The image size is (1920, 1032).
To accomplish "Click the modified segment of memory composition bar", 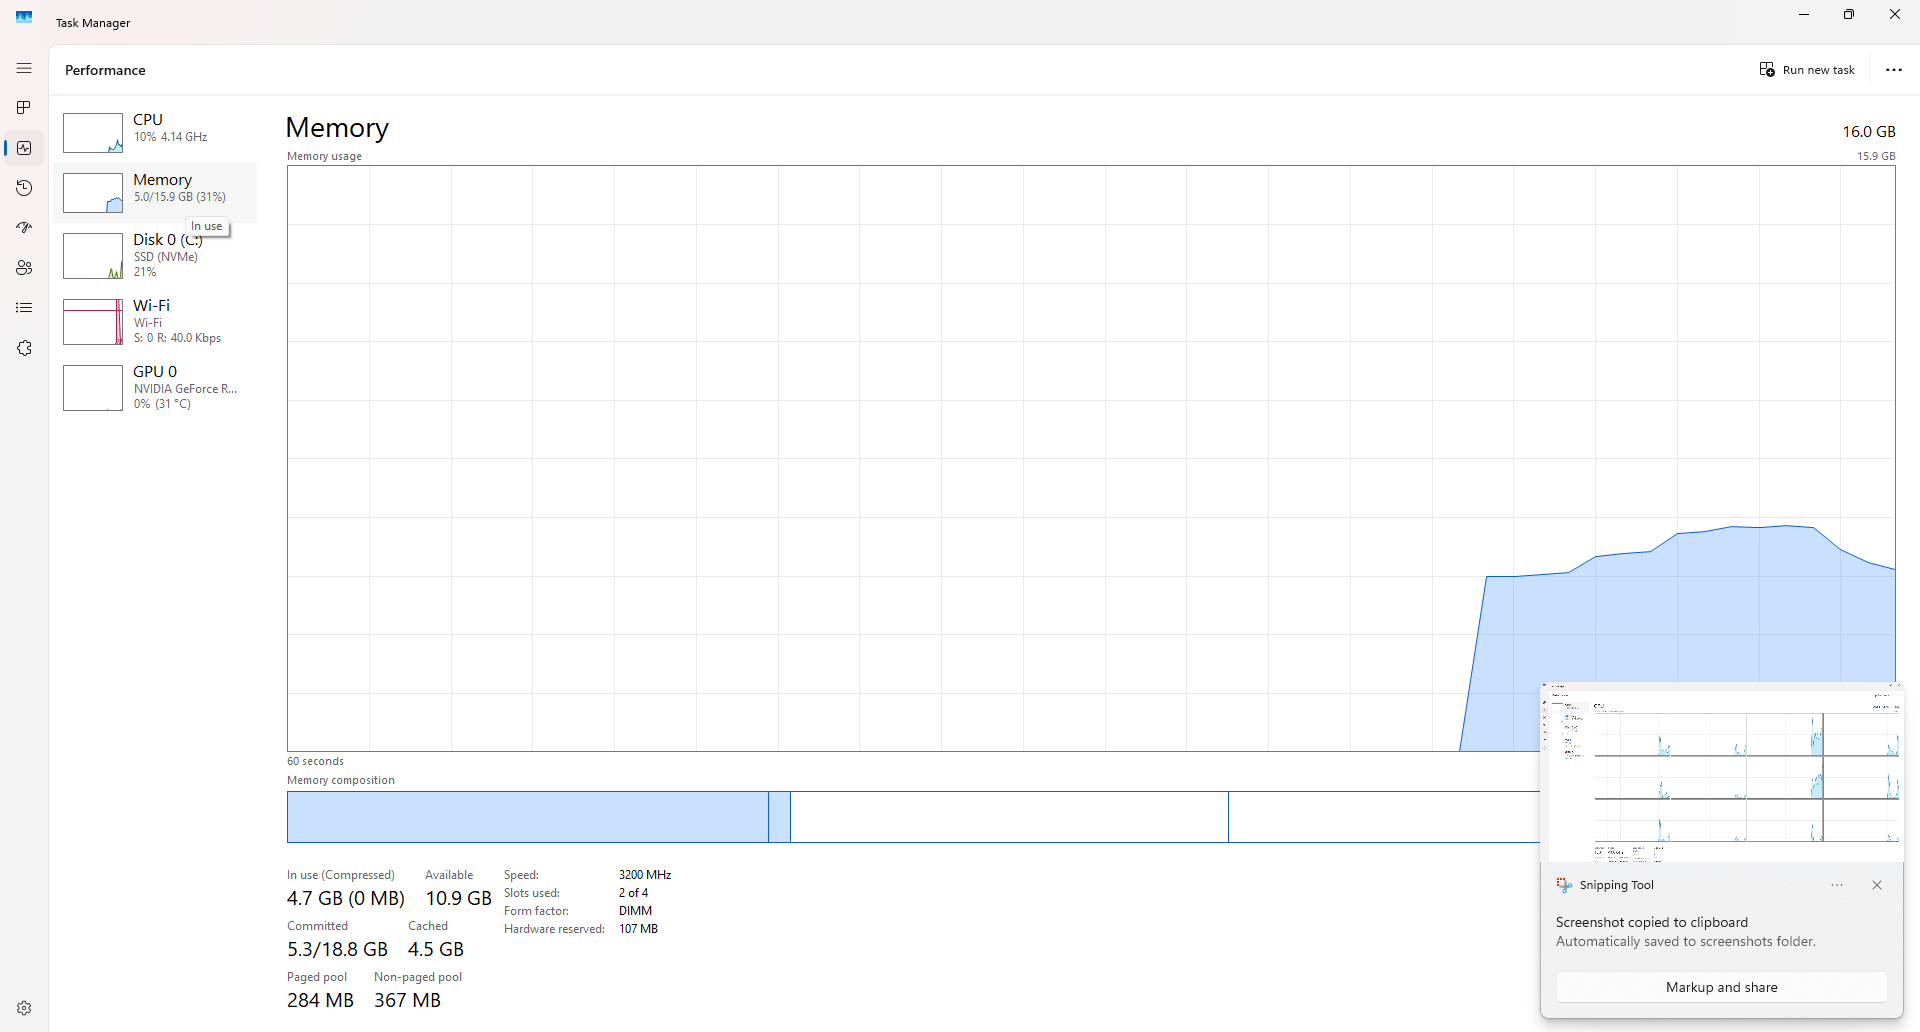I will point(779,817).
